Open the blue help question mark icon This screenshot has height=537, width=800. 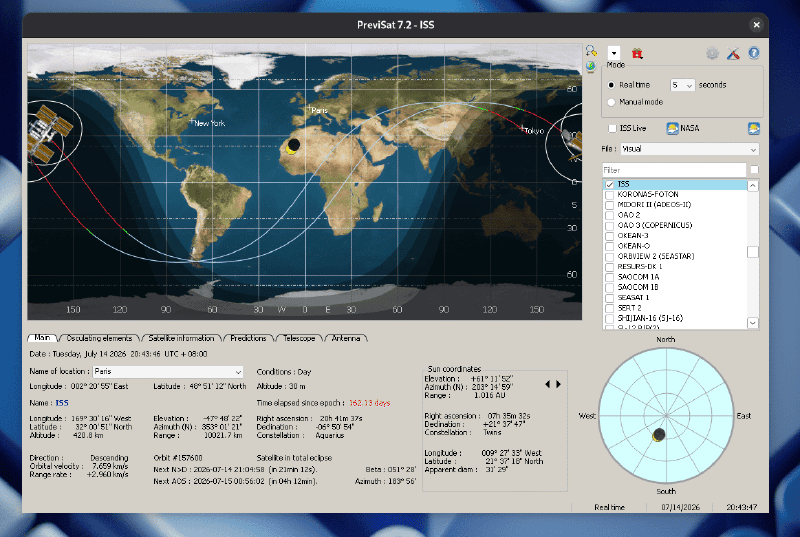tap(754, 53)
